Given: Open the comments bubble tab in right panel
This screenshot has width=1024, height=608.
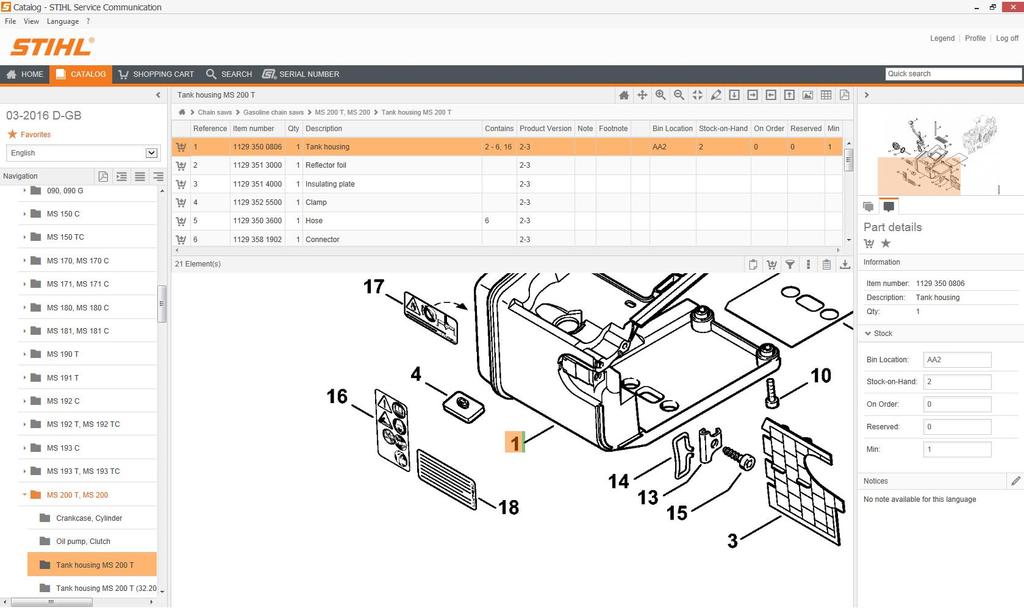Looking at the screenshot, I should click(888, 206).
